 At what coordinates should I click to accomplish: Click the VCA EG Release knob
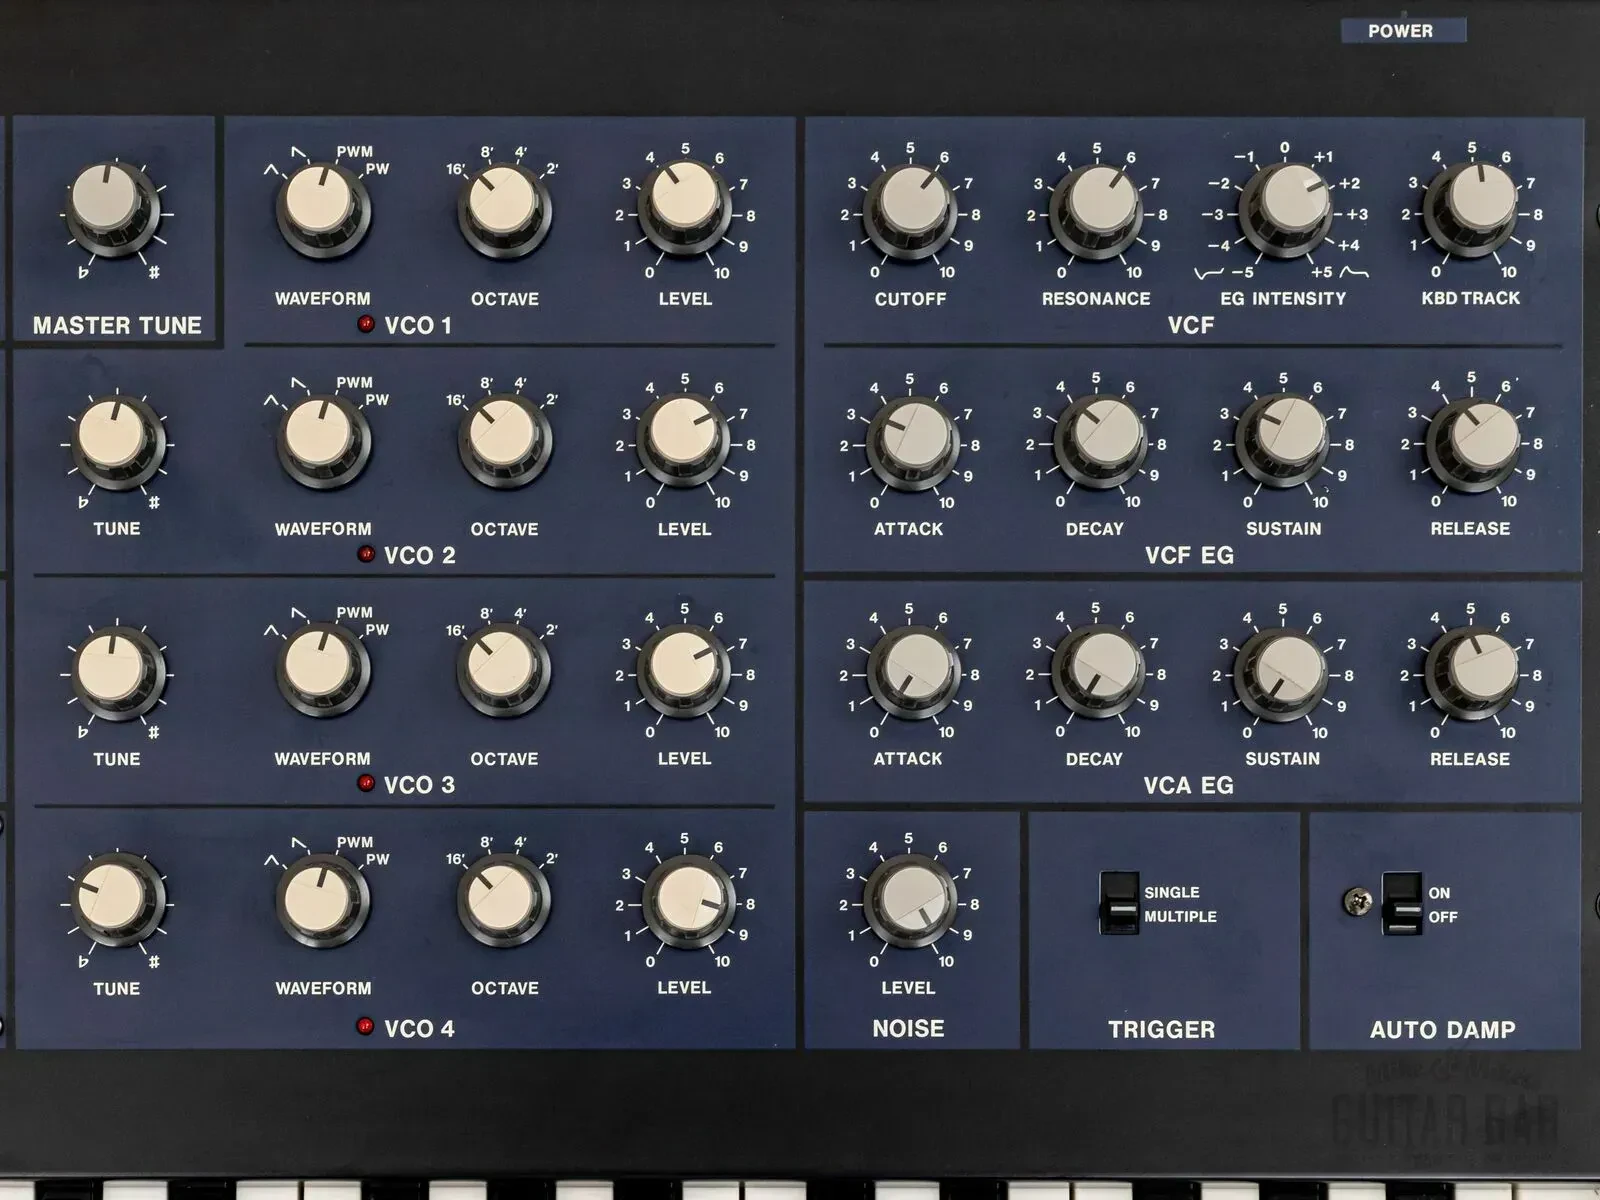pos(1470,668)
